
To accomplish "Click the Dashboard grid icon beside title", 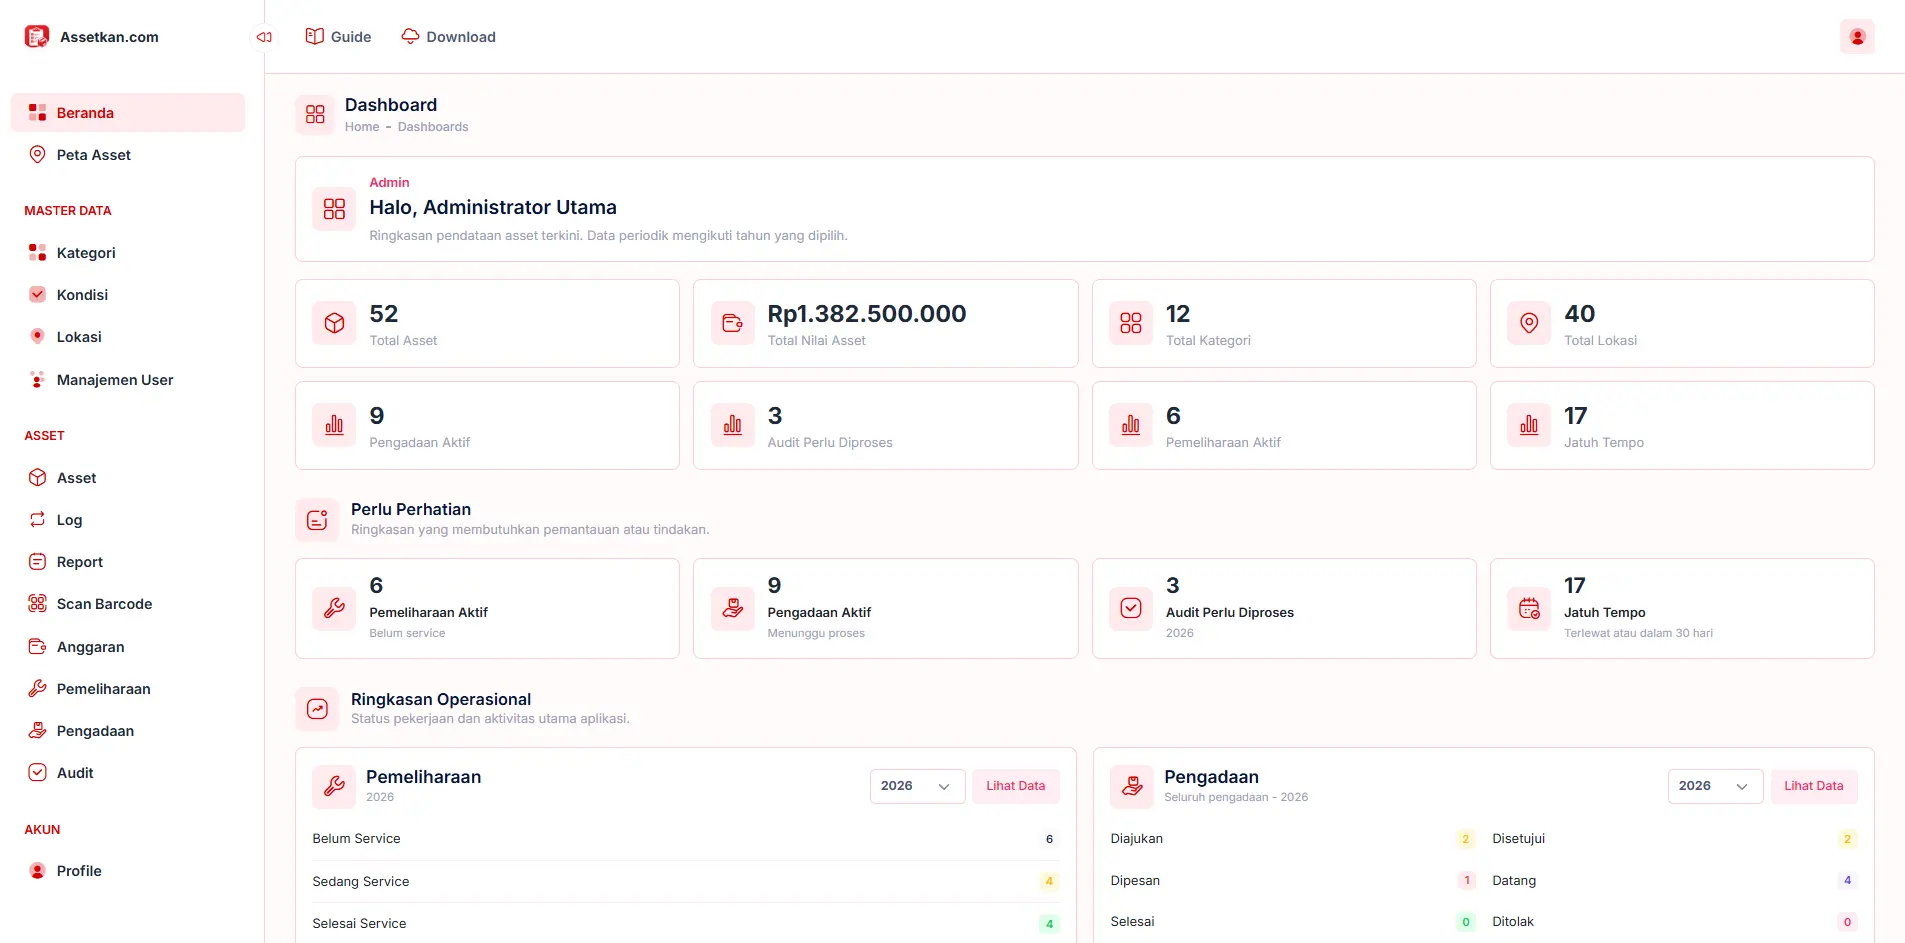I will pyautogui.click(x=315, y=114).
